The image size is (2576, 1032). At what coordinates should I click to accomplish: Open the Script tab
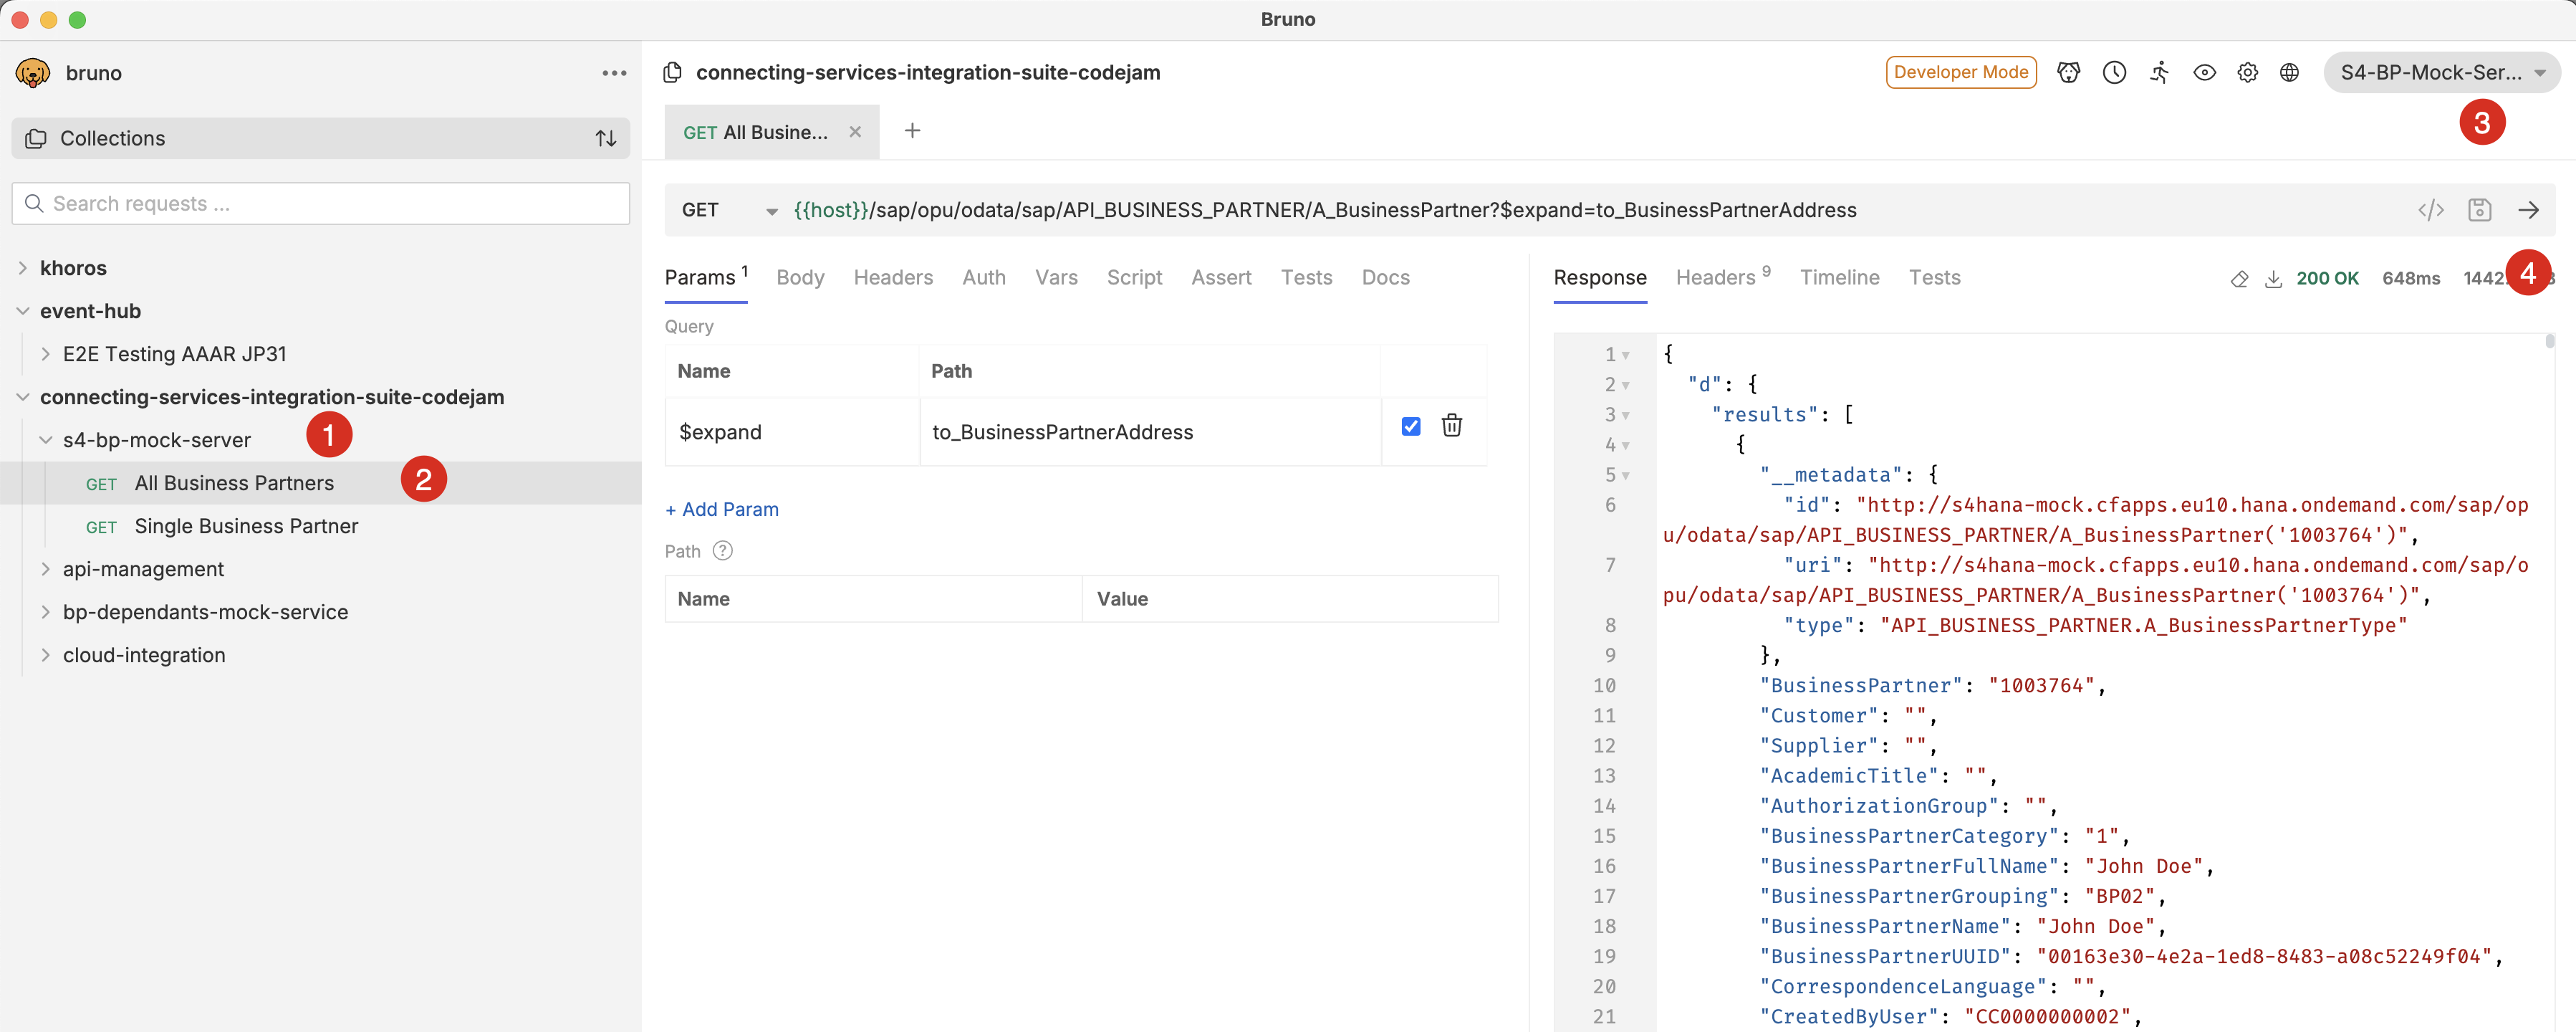[1134, 277]
